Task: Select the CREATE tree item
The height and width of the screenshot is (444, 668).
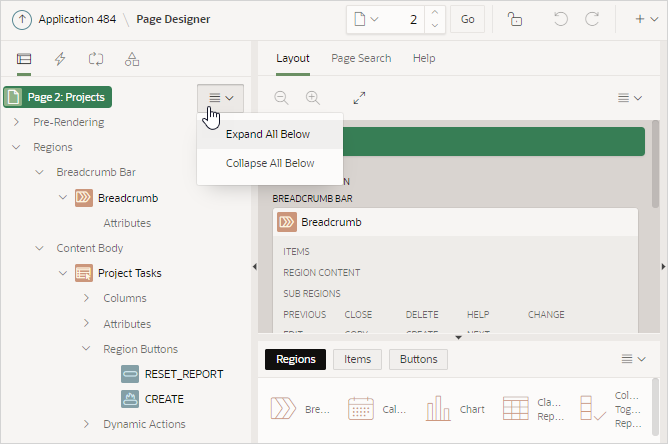Action: pos(164,399)
